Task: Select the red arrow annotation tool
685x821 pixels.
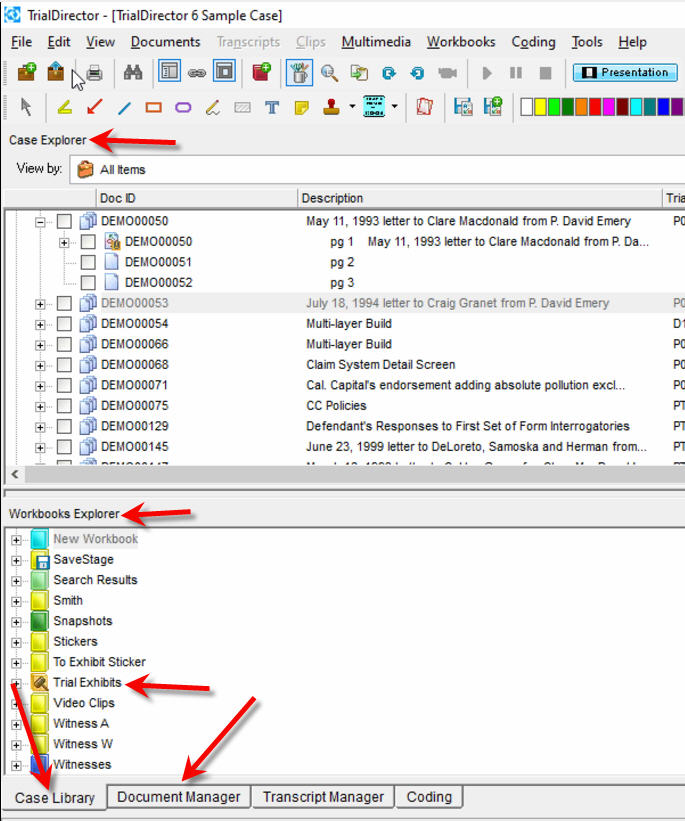Action: 94,107
